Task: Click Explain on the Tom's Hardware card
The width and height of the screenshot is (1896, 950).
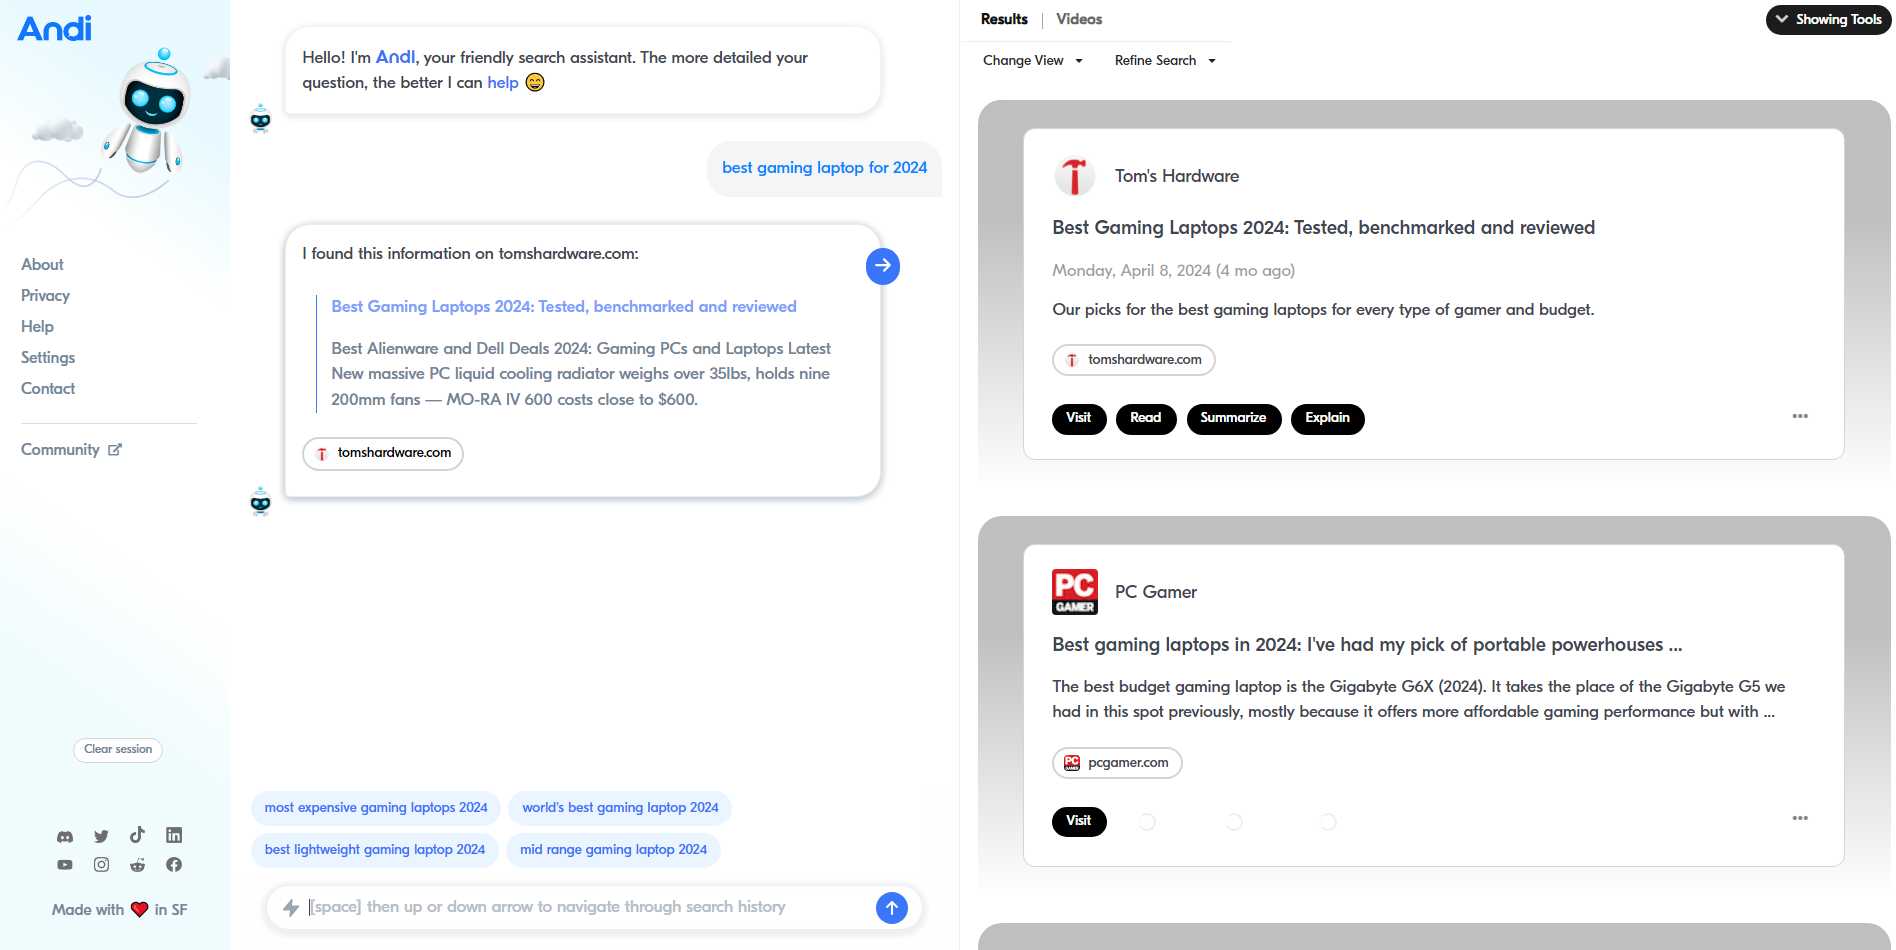Action: (1328, 418)
